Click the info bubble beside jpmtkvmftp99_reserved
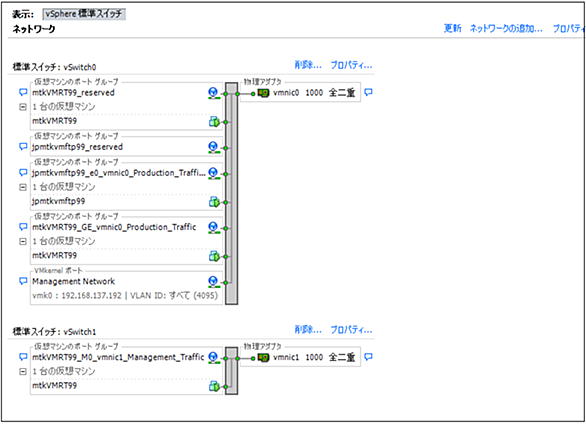Viewport: 586px width, 424px height. pos(23,146)
